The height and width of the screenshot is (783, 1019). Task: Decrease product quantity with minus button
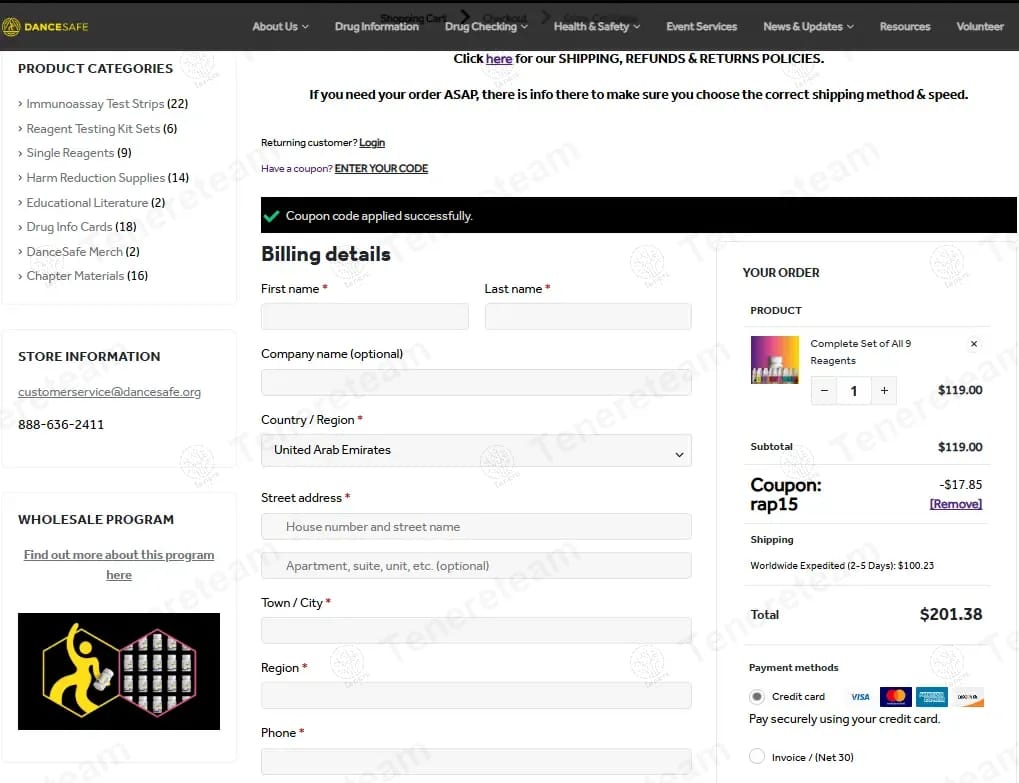point(824,391)
